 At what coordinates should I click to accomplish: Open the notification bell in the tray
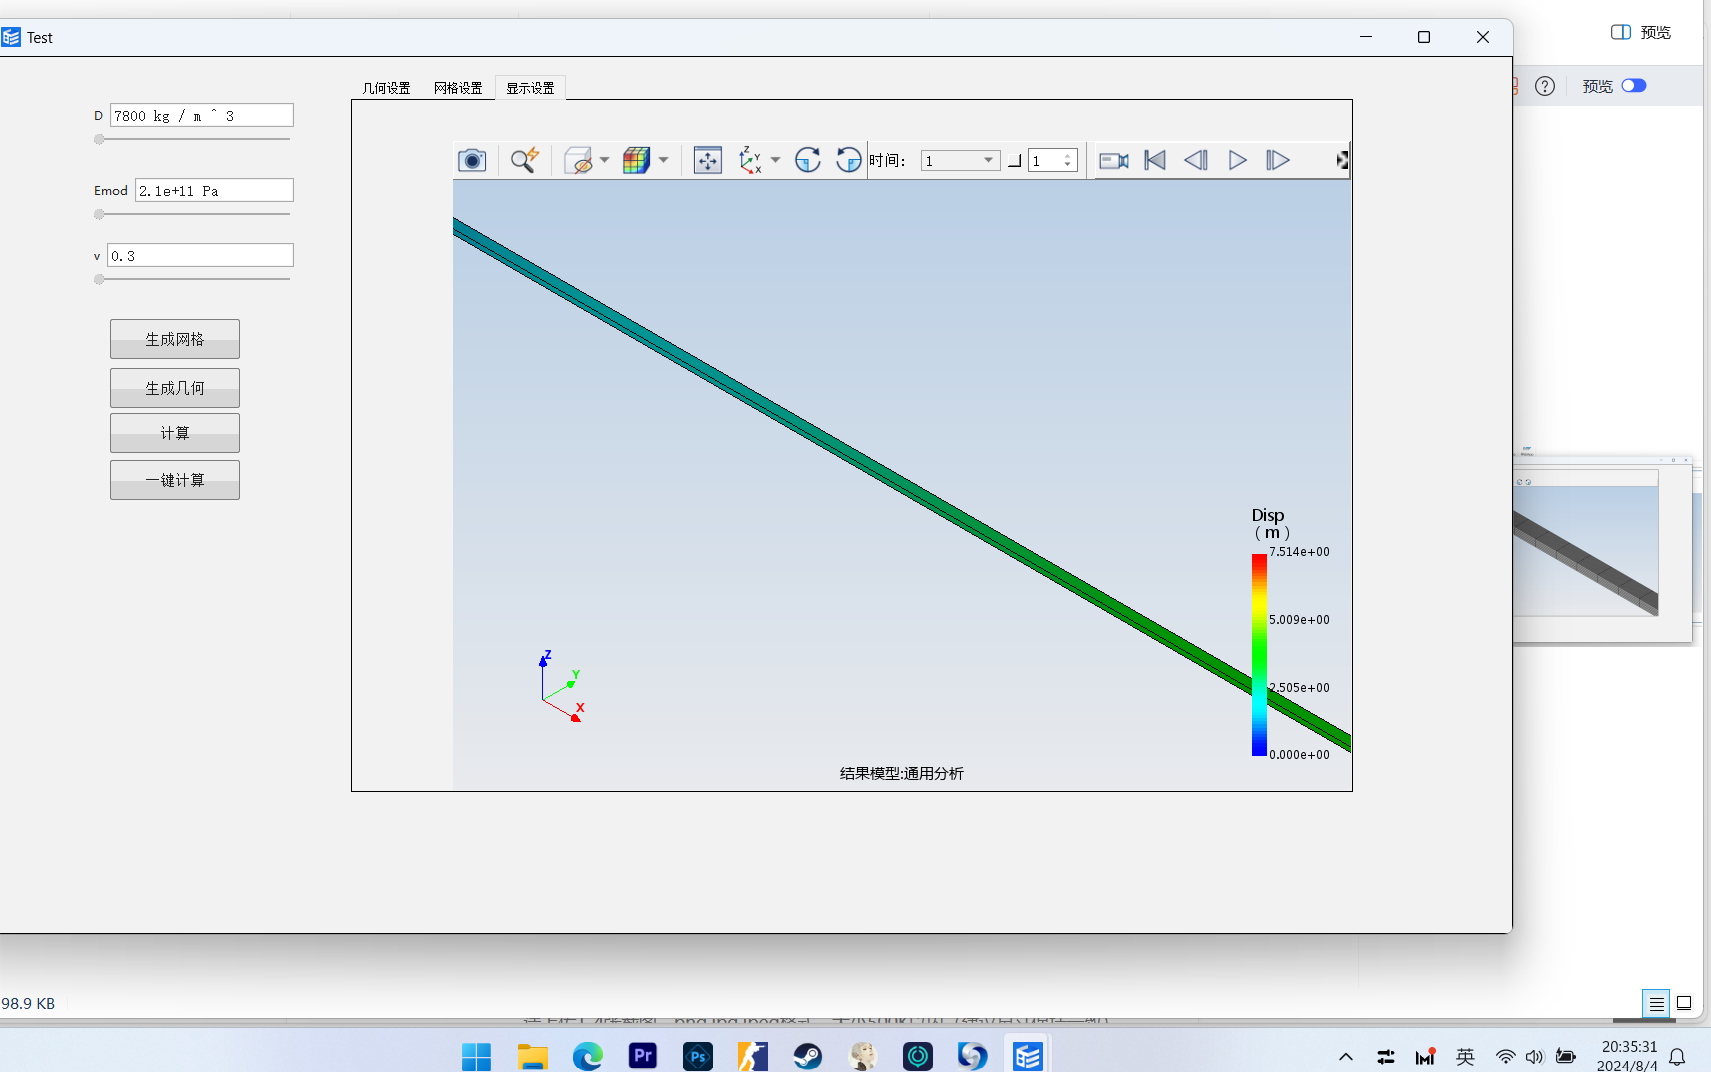(1678, 1057)
